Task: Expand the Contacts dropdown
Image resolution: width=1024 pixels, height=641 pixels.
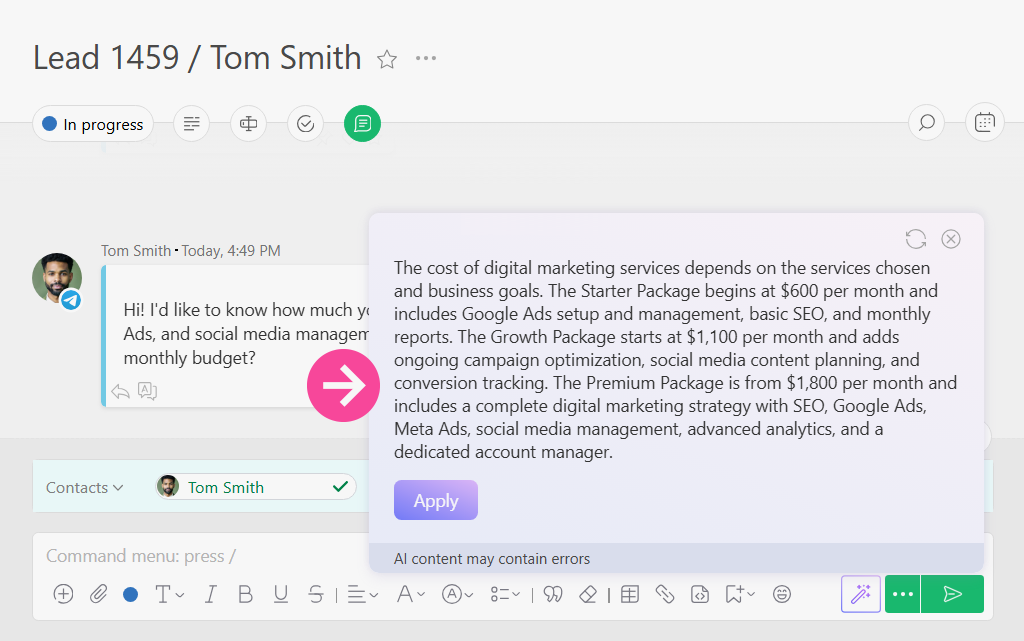Action: point(84,488)
